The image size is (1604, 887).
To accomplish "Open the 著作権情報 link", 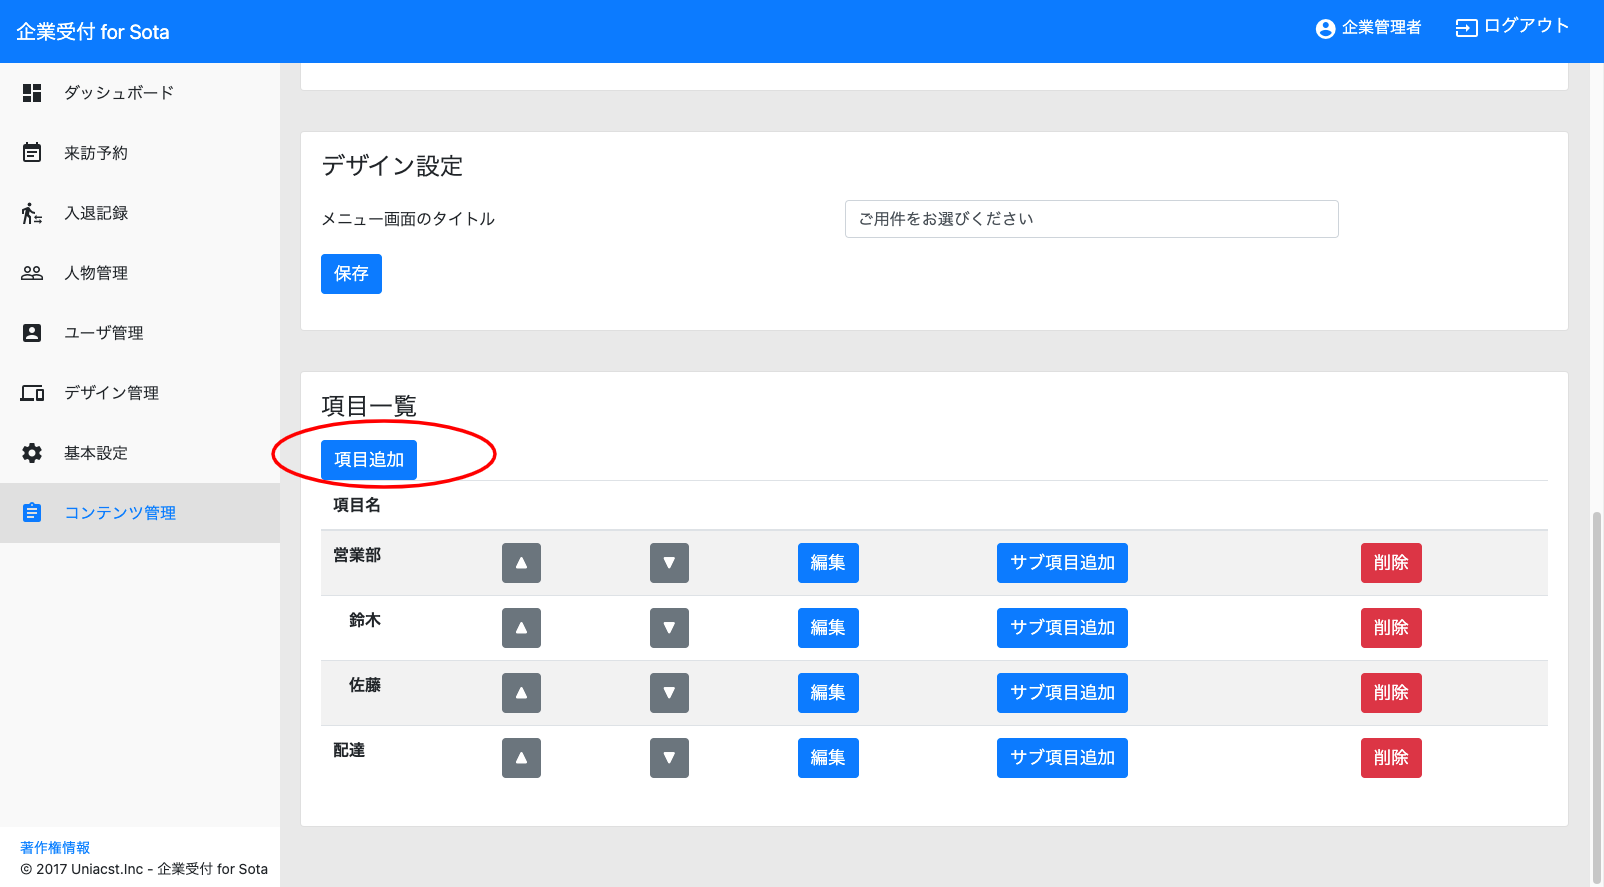I will [x=55, y=848].
